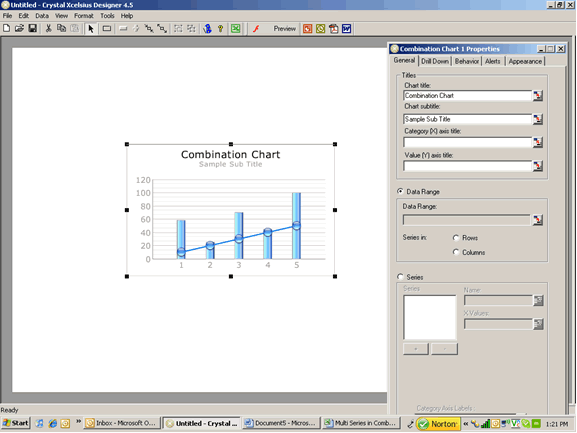Choose Series in Columns

coord(456,252)
